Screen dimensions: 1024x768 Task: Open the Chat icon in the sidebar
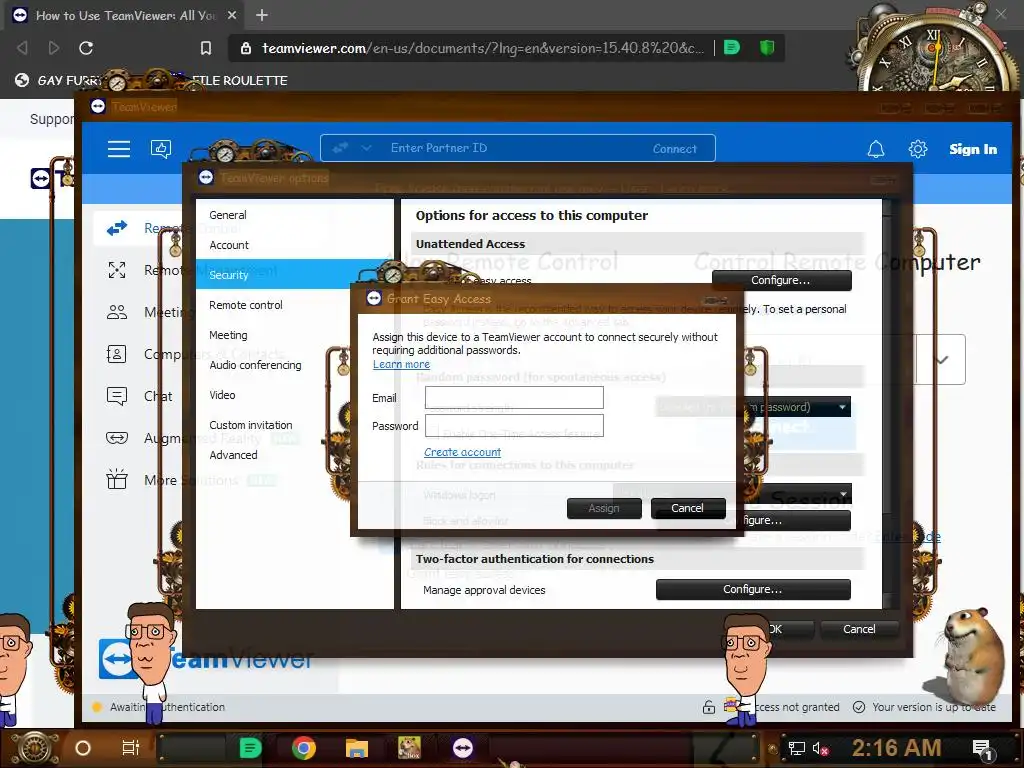pos(117,396)
